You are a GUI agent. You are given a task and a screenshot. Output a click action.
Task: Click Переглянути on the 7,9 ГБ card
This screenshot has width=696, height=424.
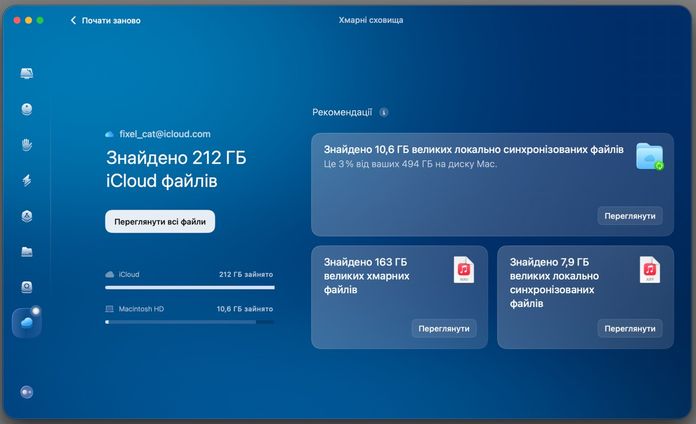[x=630, y=329]
